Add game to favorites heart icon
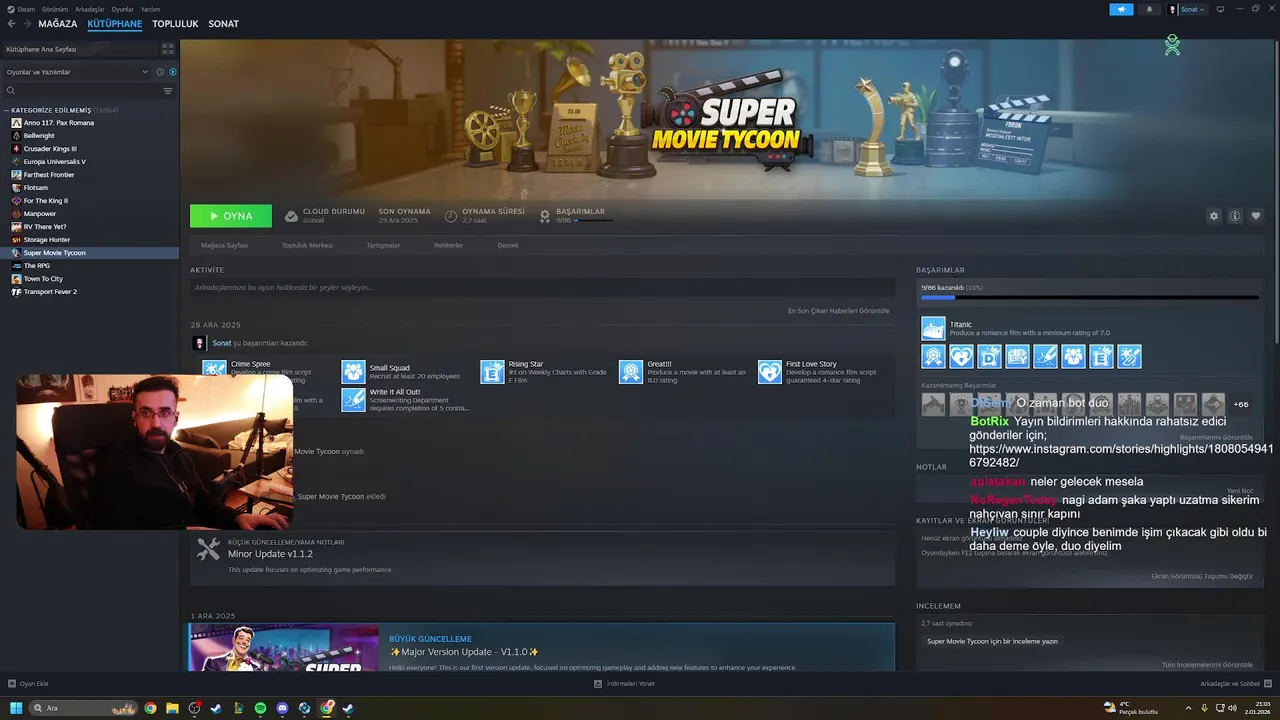Image resolution: width=1280 pixels, height=720 pixels. 1256,216
